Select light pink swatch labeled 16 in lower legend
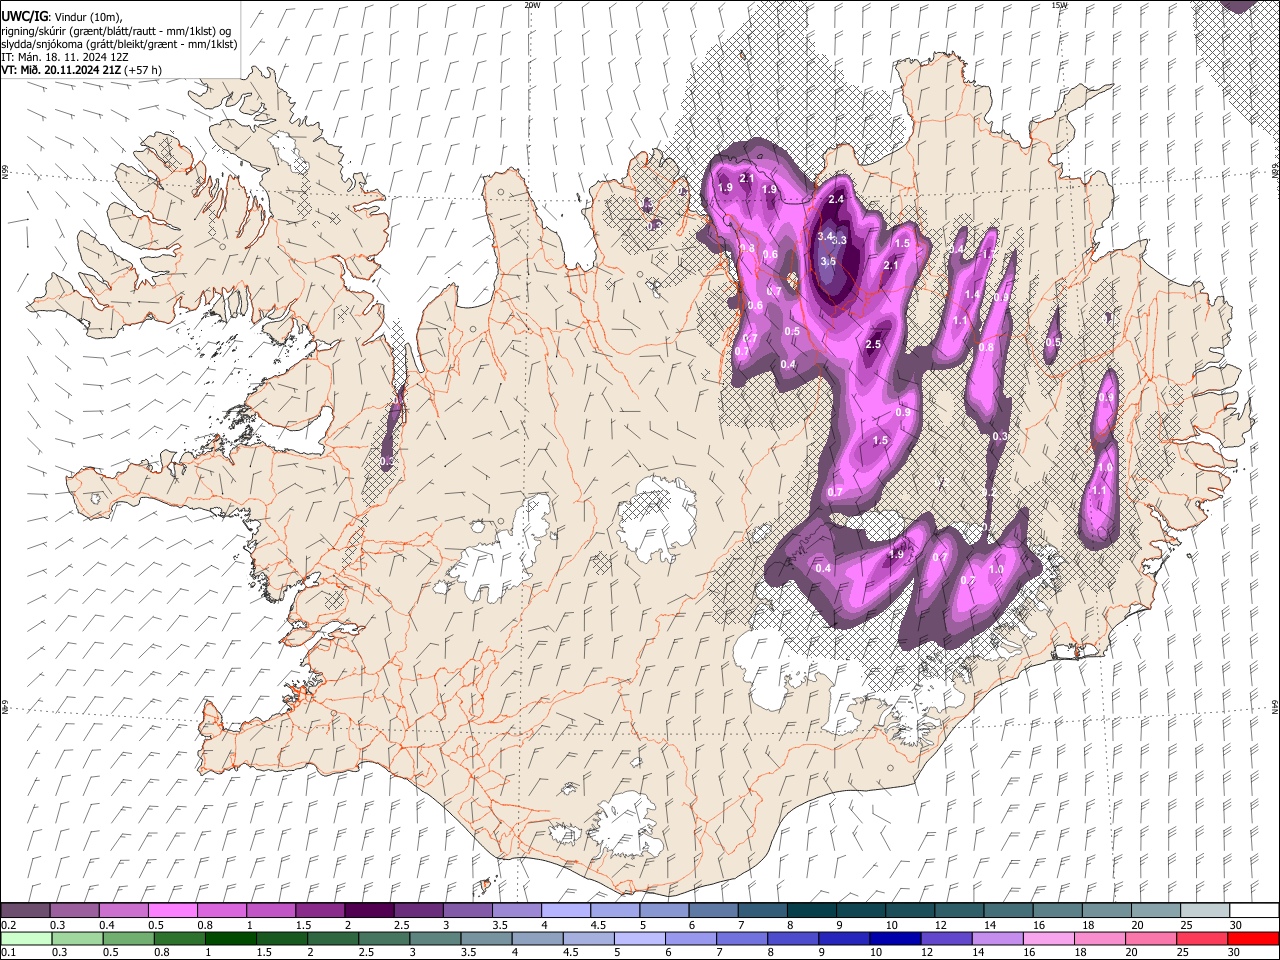 click(1049, 938)
